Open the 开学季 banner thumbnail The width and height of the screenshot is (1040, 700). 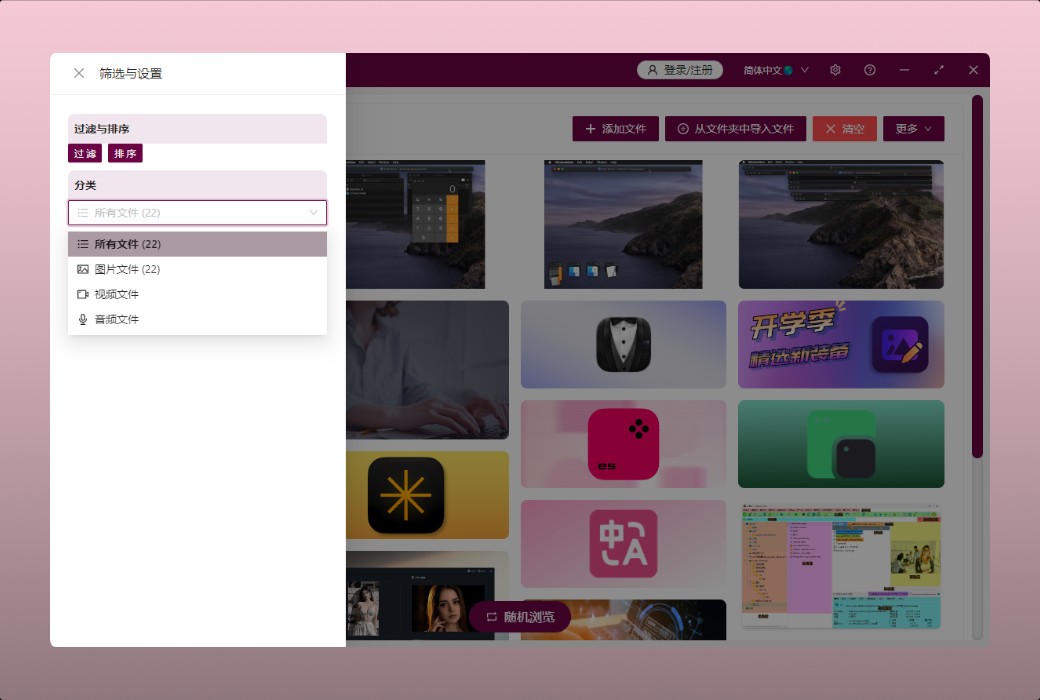[x=841, y=344]
